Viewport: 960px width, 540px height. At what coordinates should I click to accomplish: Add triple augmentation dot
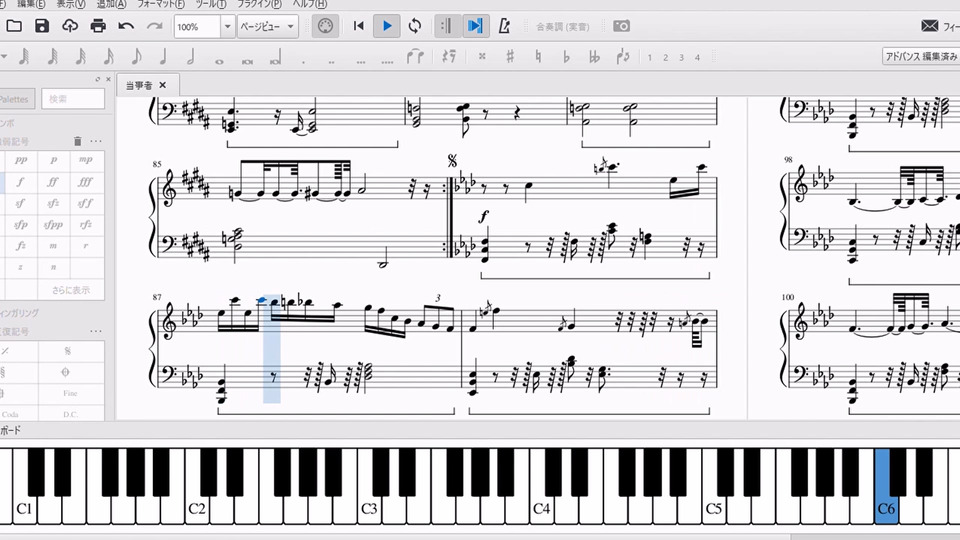(360, 61)
